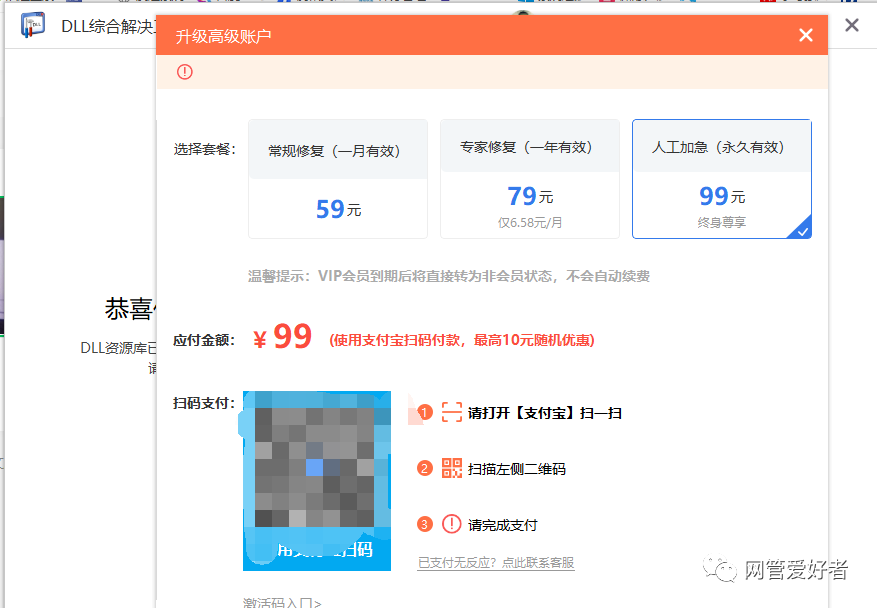Click the 应付金额 label
The height and width of the screenshot is (608, 877).
click(204, 340)
